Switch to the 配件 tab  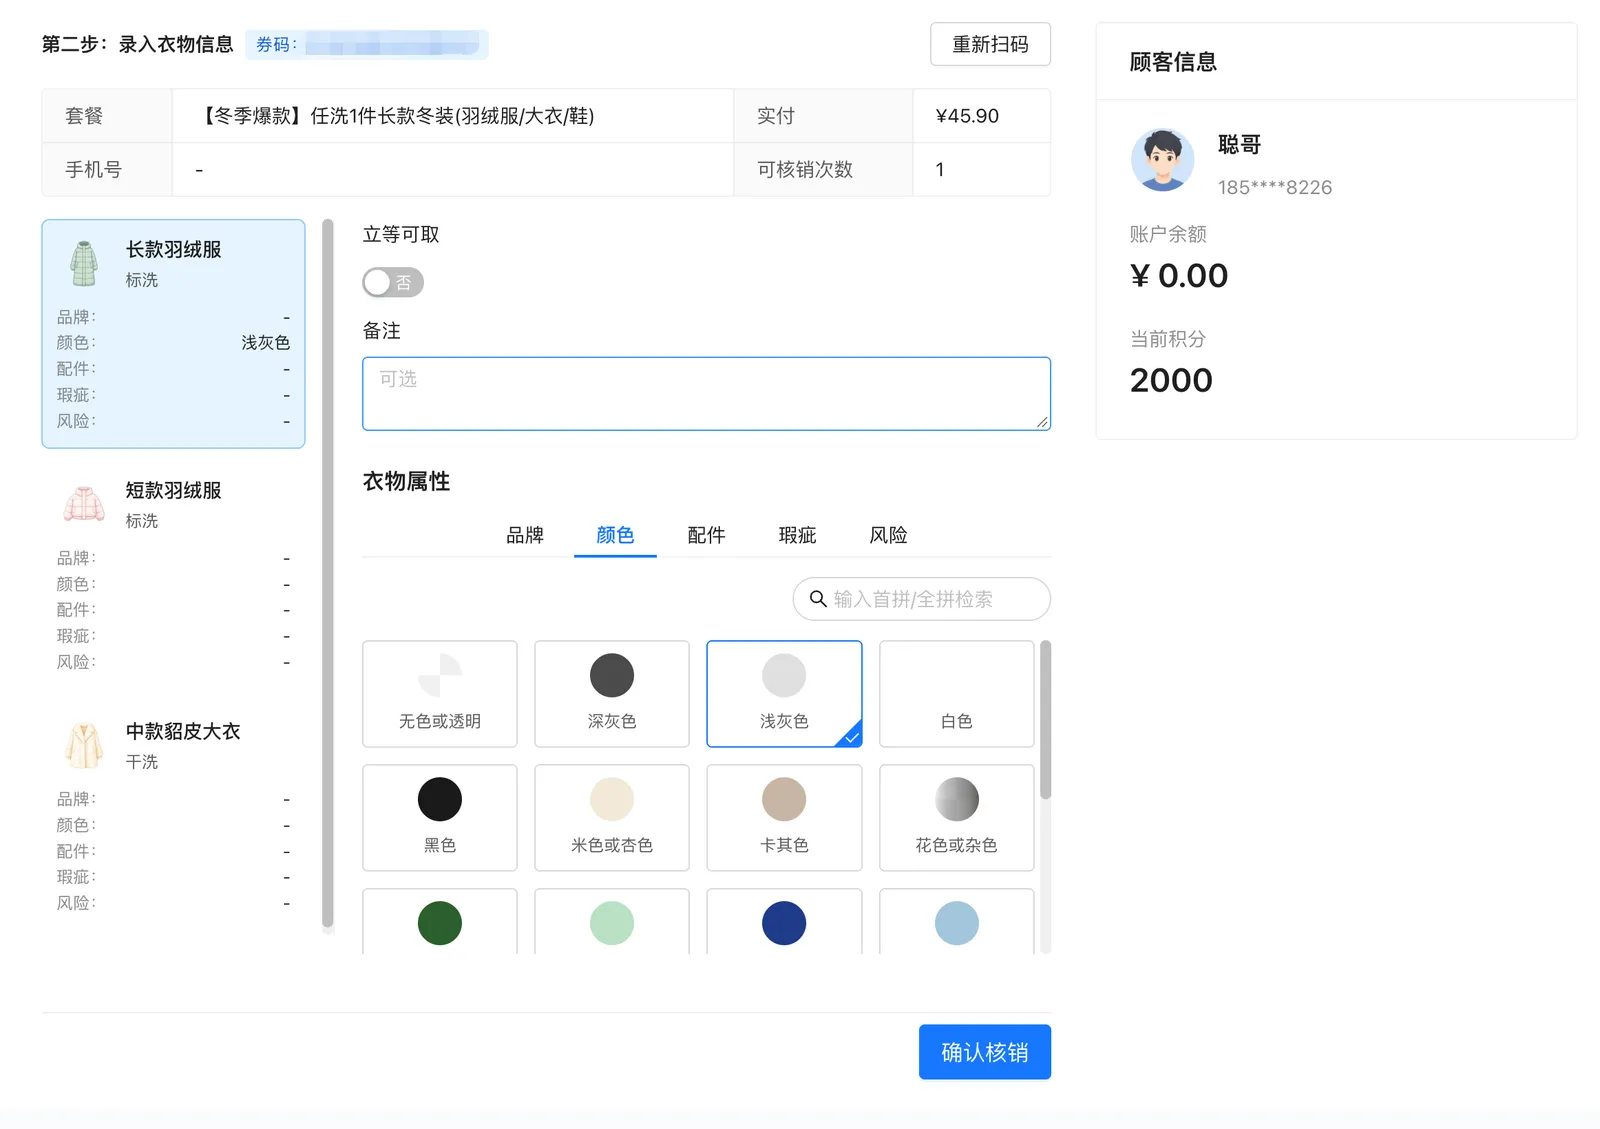click(706, 535)
